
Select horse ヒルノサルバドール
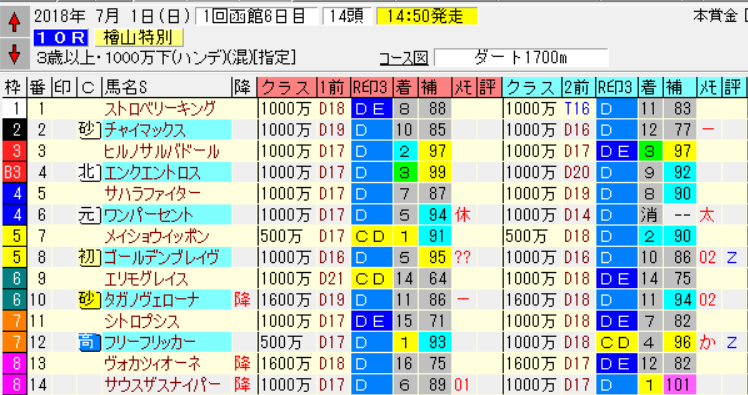point(166,151)
